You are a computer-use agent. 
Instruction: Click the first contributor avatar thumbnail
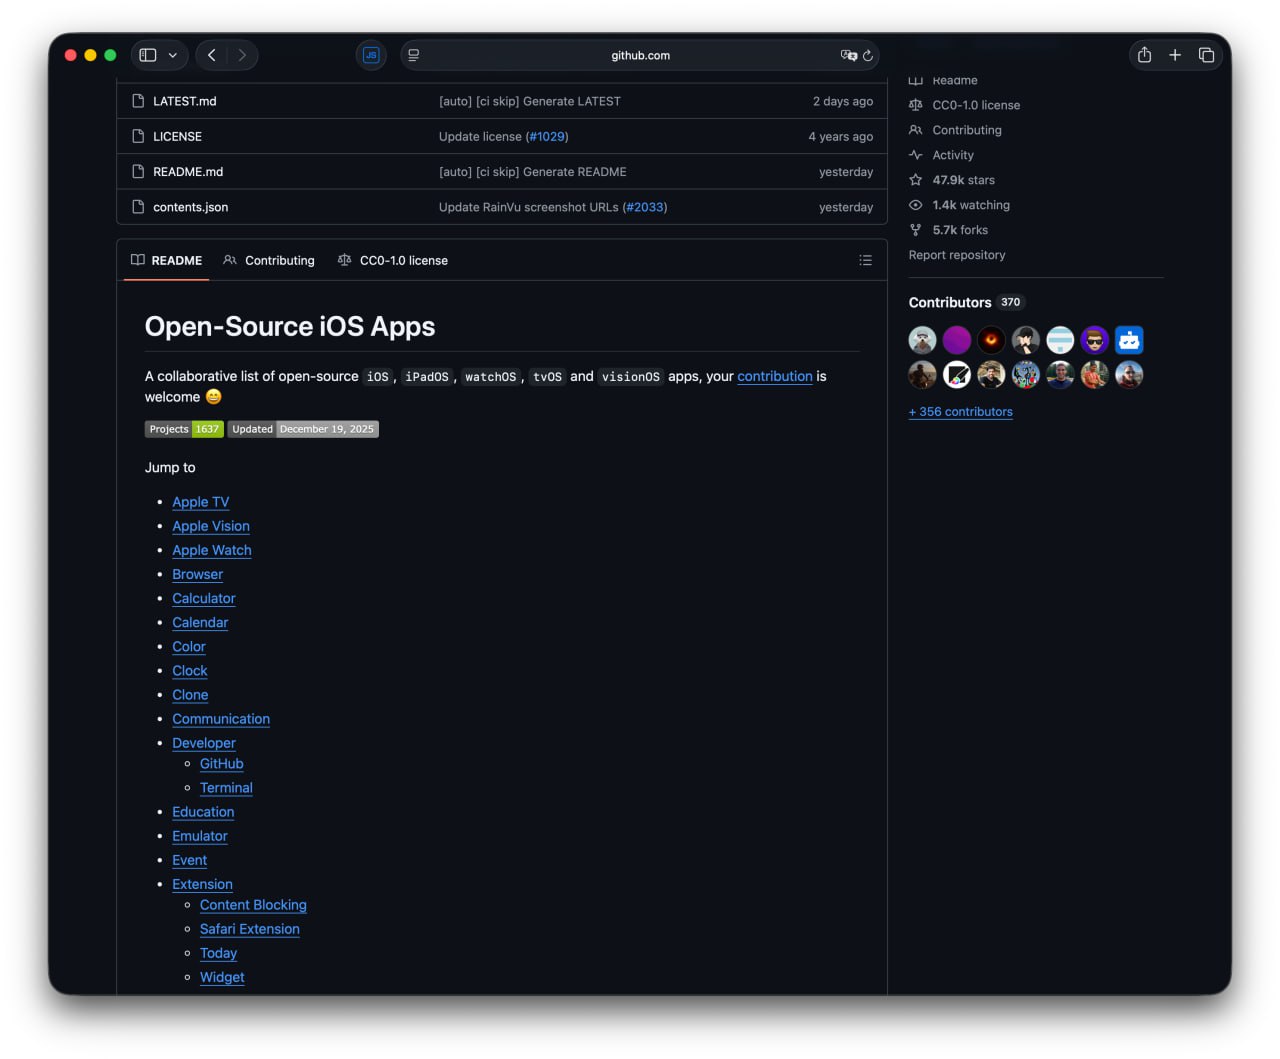[921, 339]
